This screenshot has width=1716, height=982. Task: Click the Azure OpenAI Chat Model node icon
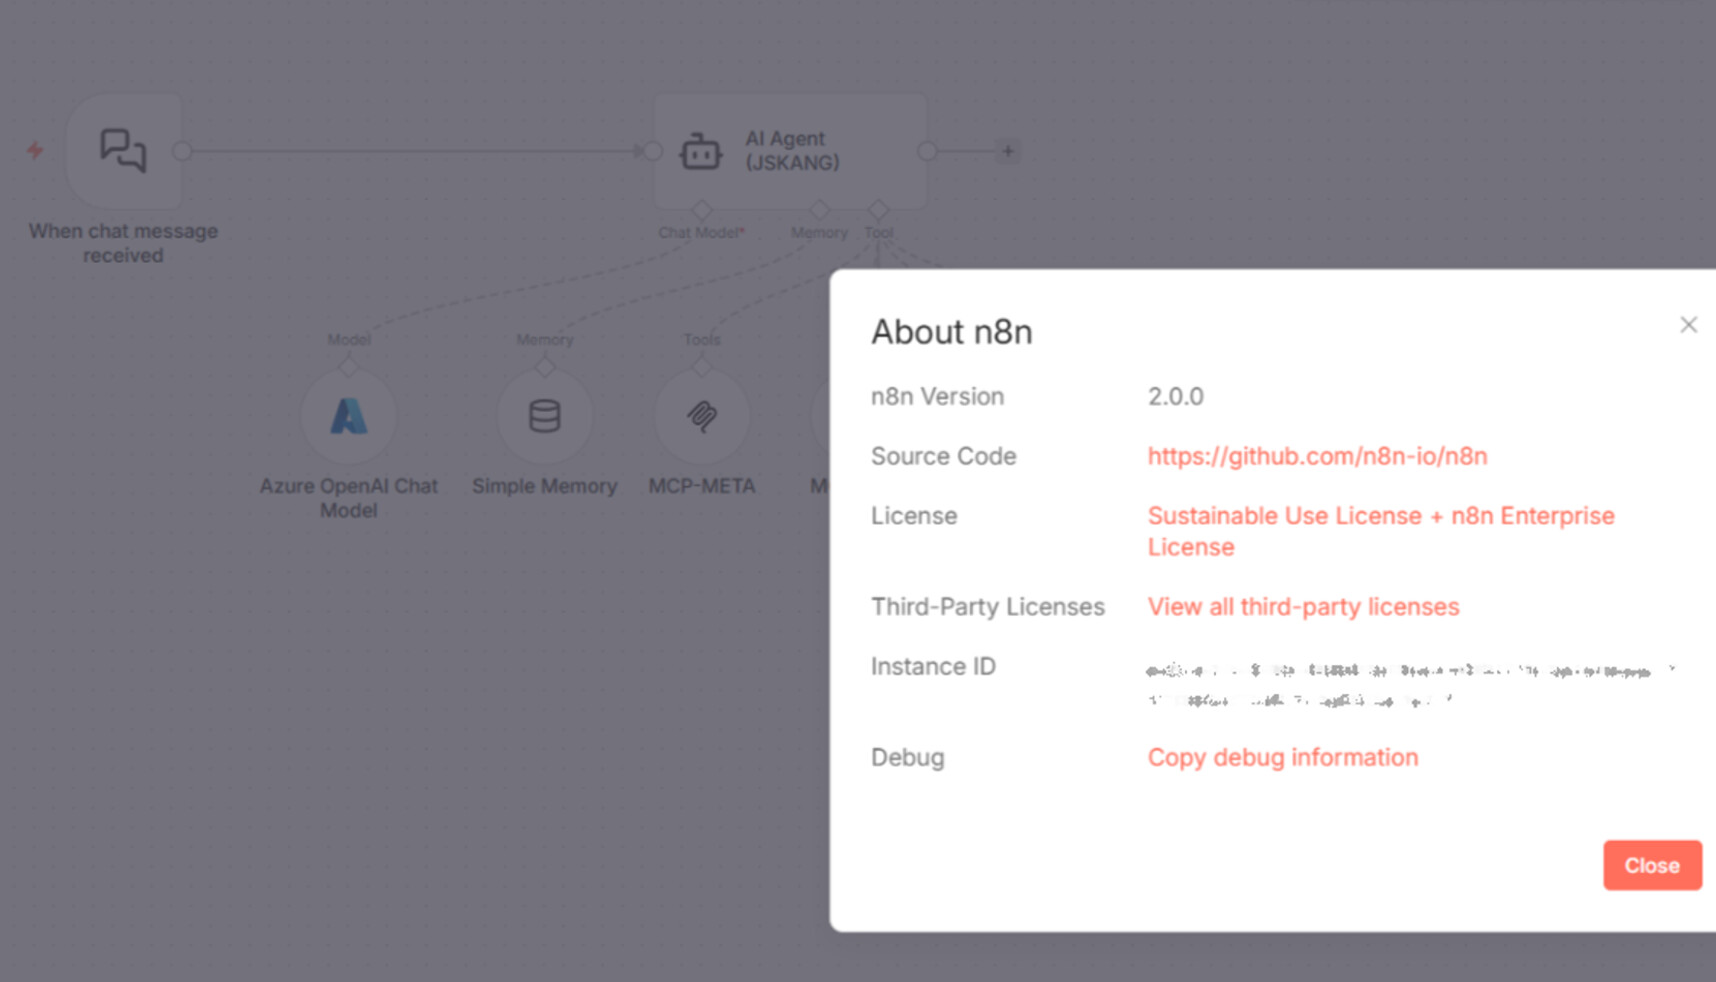tap(348, 416)
